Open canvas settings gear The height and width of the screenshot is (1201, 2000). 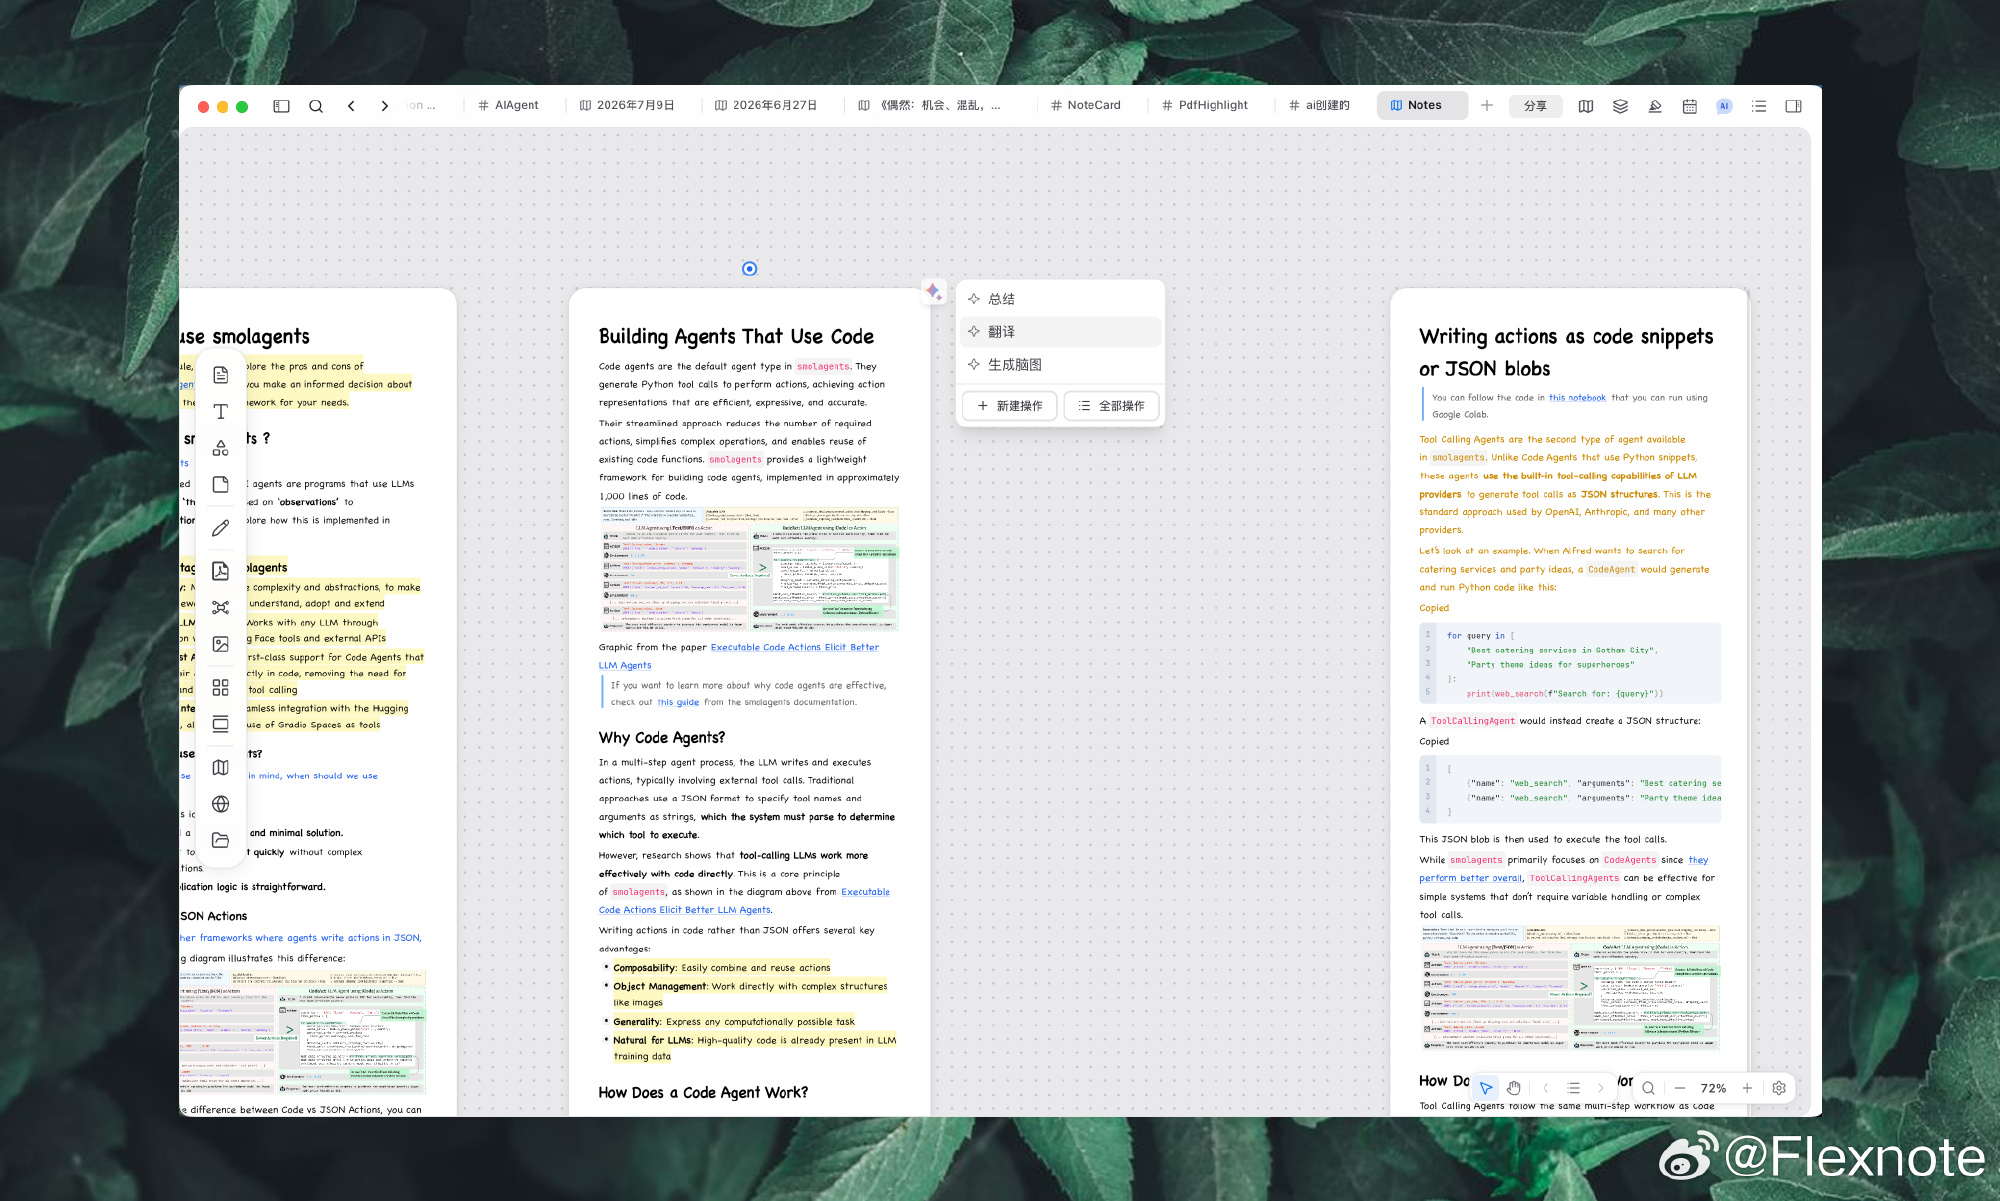click(1779, 1088)
